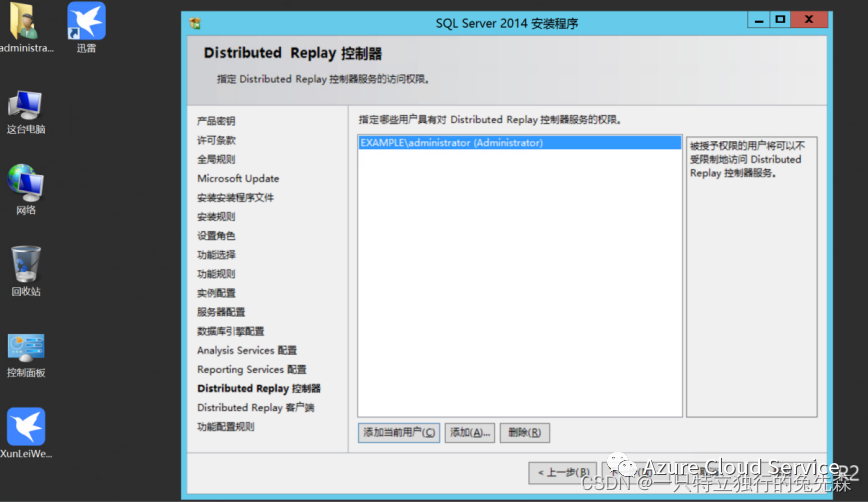This screenshot has width=868, height=502.
Task: Launch the XunLeiWe... desktop icon
Action: pyautogui.click(x=25, y=433)
